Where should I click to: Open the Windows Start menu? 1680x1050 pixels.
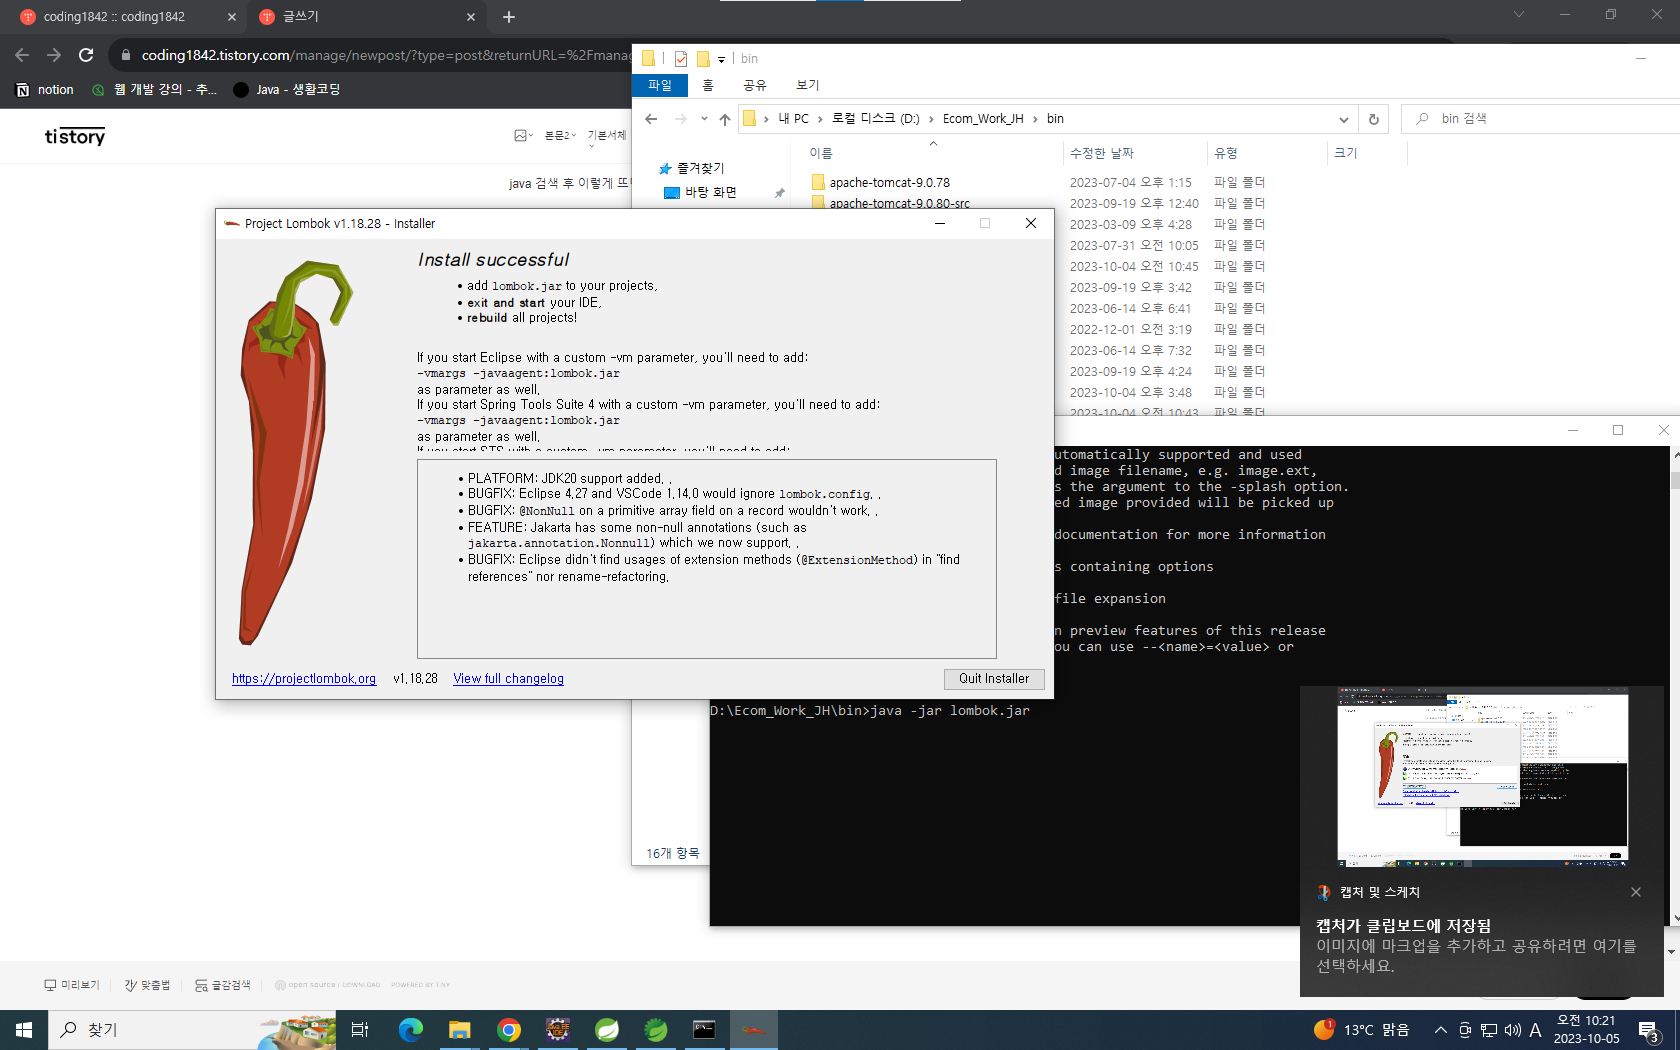24,1030
